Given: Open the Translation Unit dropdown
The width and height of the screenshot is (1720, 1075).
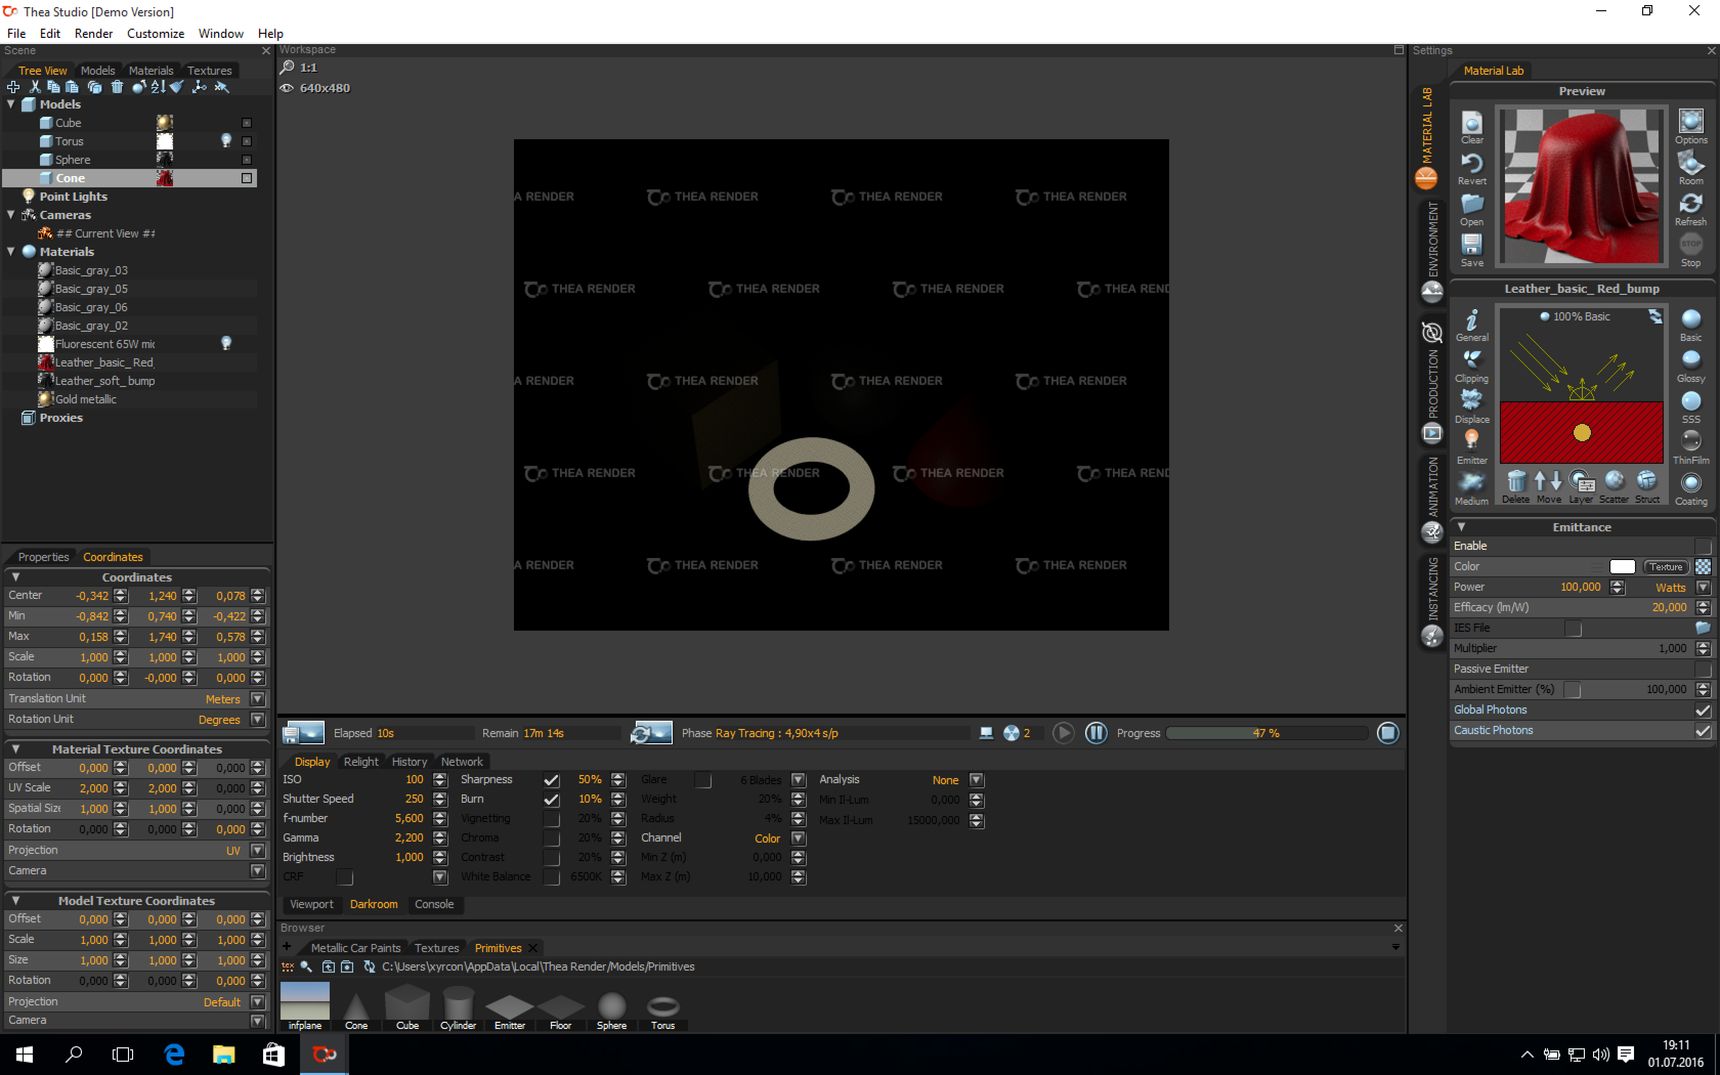Looking at the screenshot, I should (257, 699).
